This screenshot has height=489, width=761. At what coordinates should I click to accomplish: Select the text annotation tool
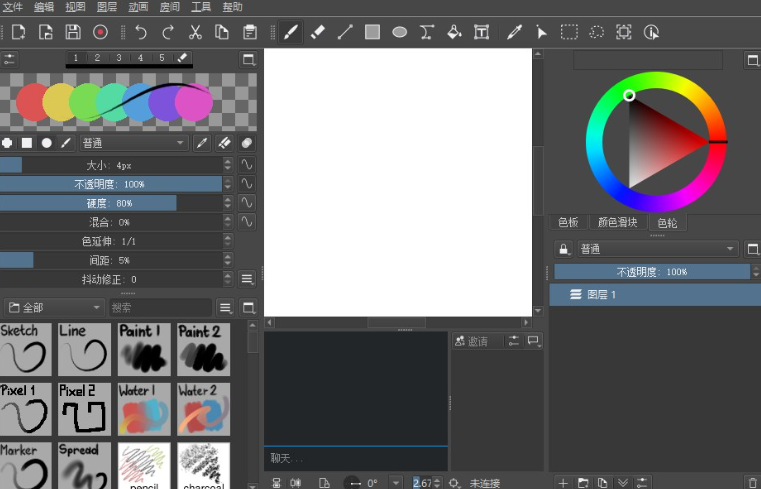(x=481, y=33)
